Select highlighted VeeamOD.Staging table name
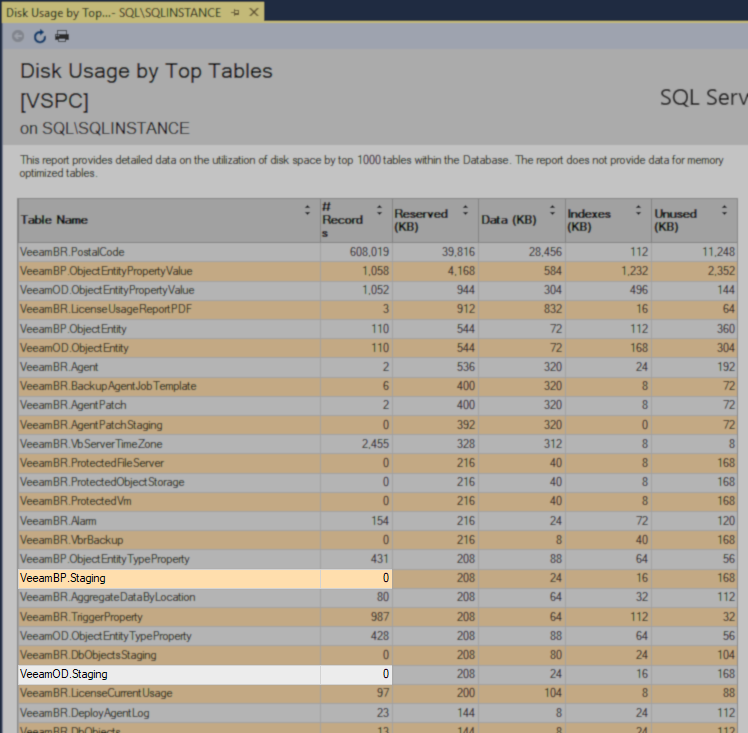The height and width of the screenshot is (733, 748). click(x=63, y=674)
